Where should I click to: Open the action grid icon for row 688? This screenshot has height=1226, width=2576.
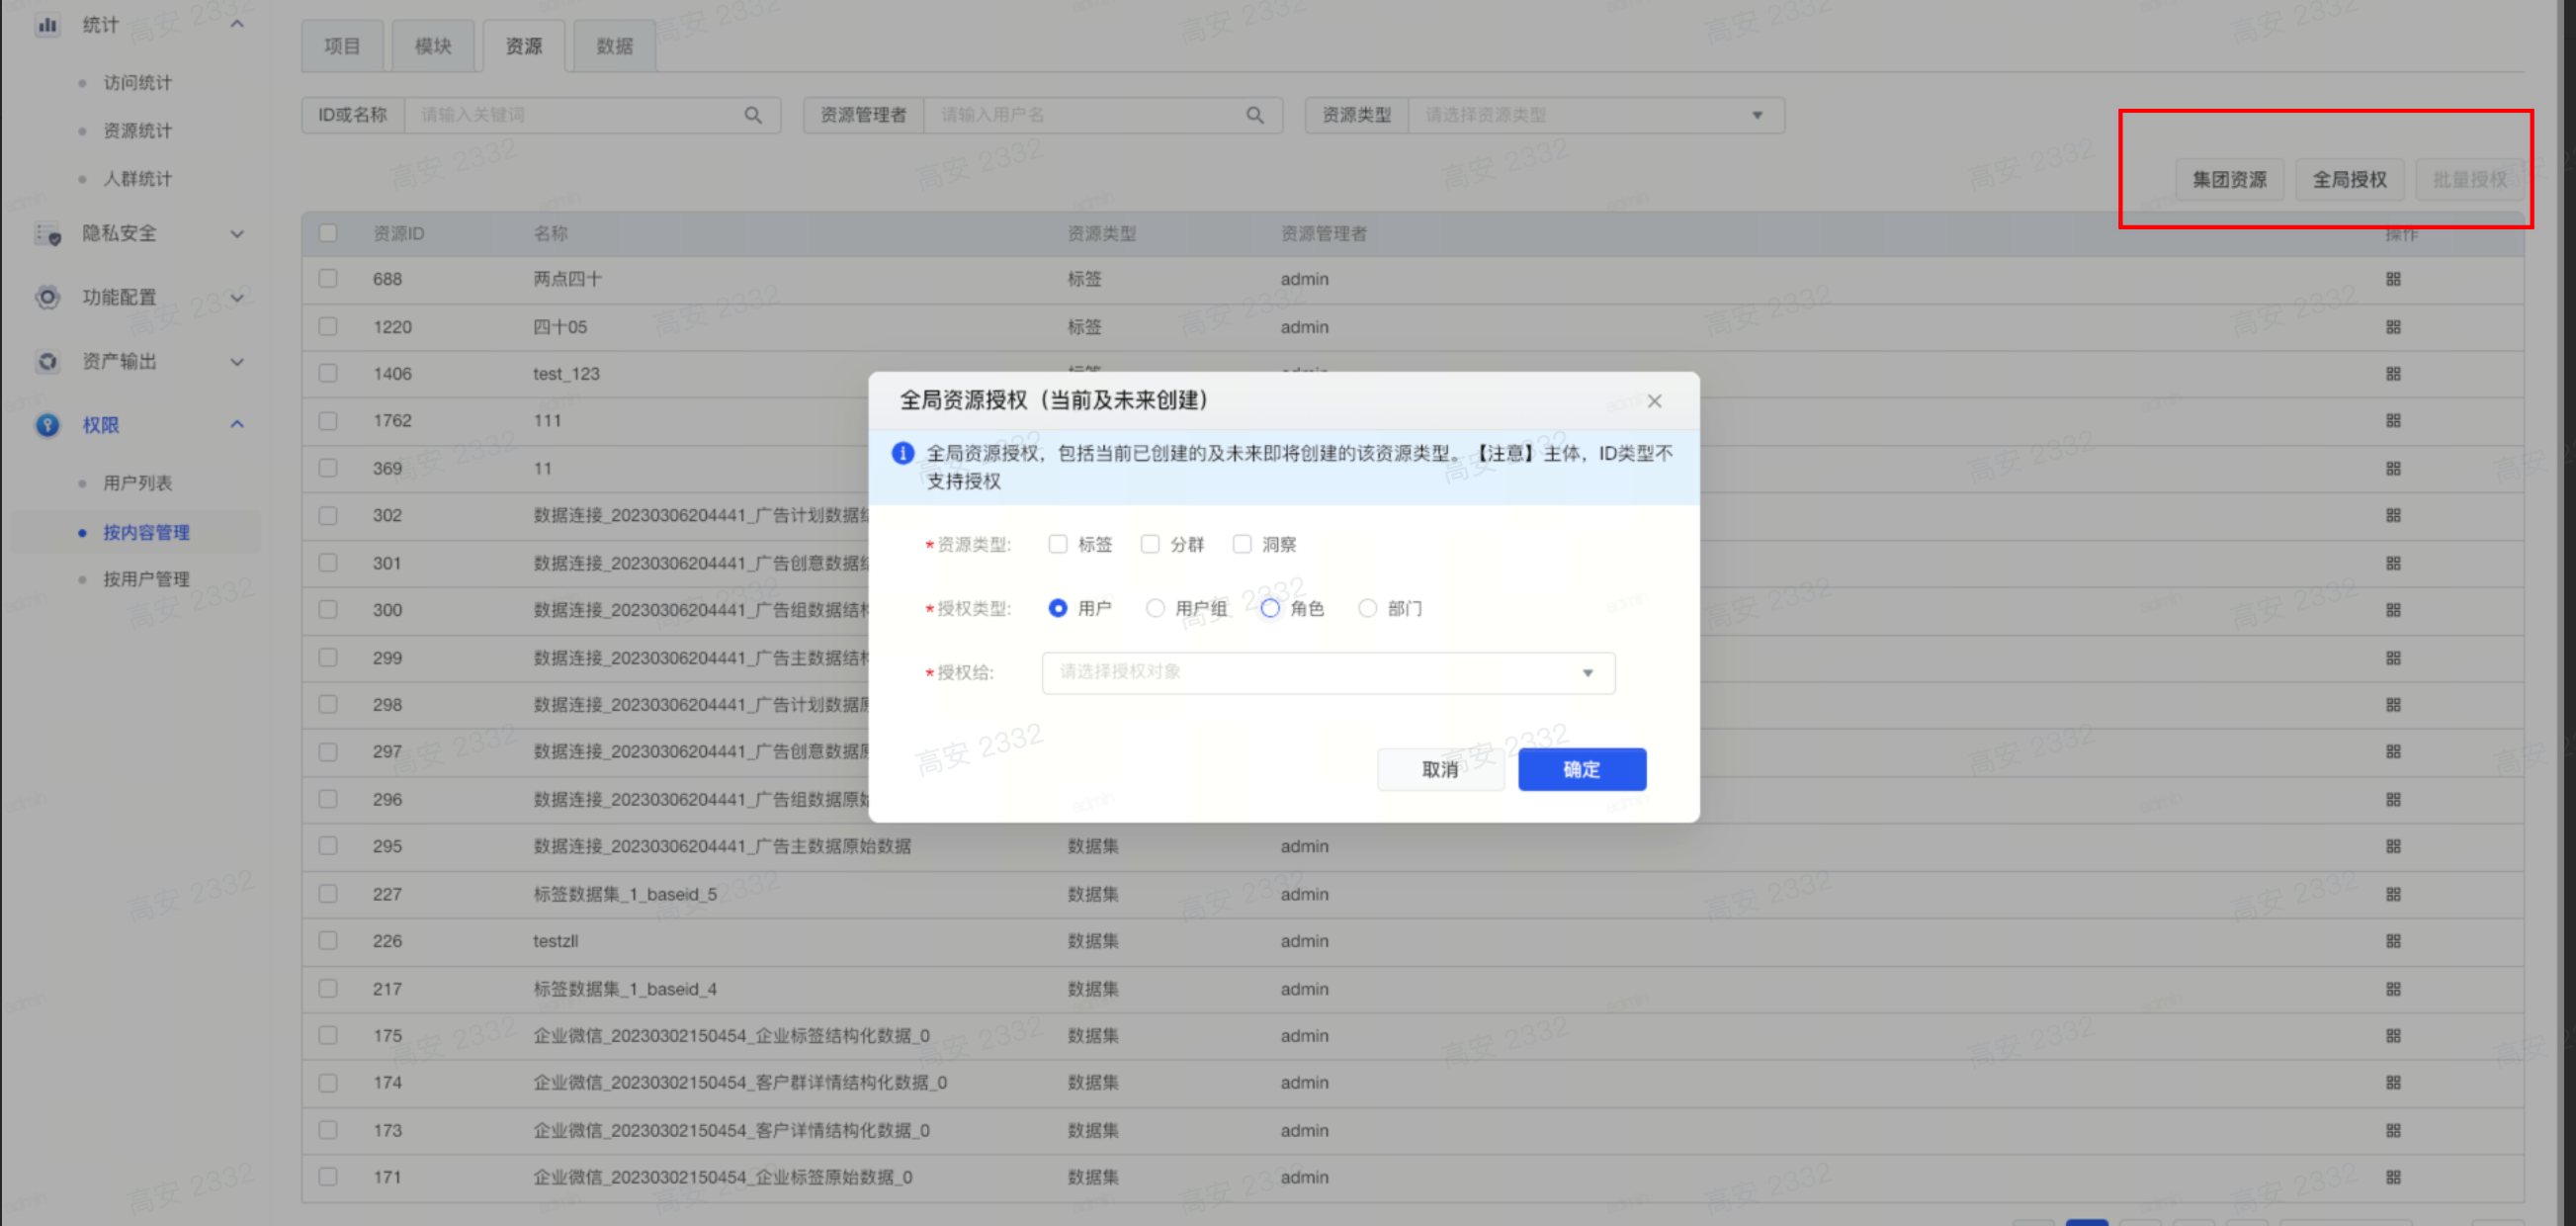pyautogui.click(x=2393, y=279)
